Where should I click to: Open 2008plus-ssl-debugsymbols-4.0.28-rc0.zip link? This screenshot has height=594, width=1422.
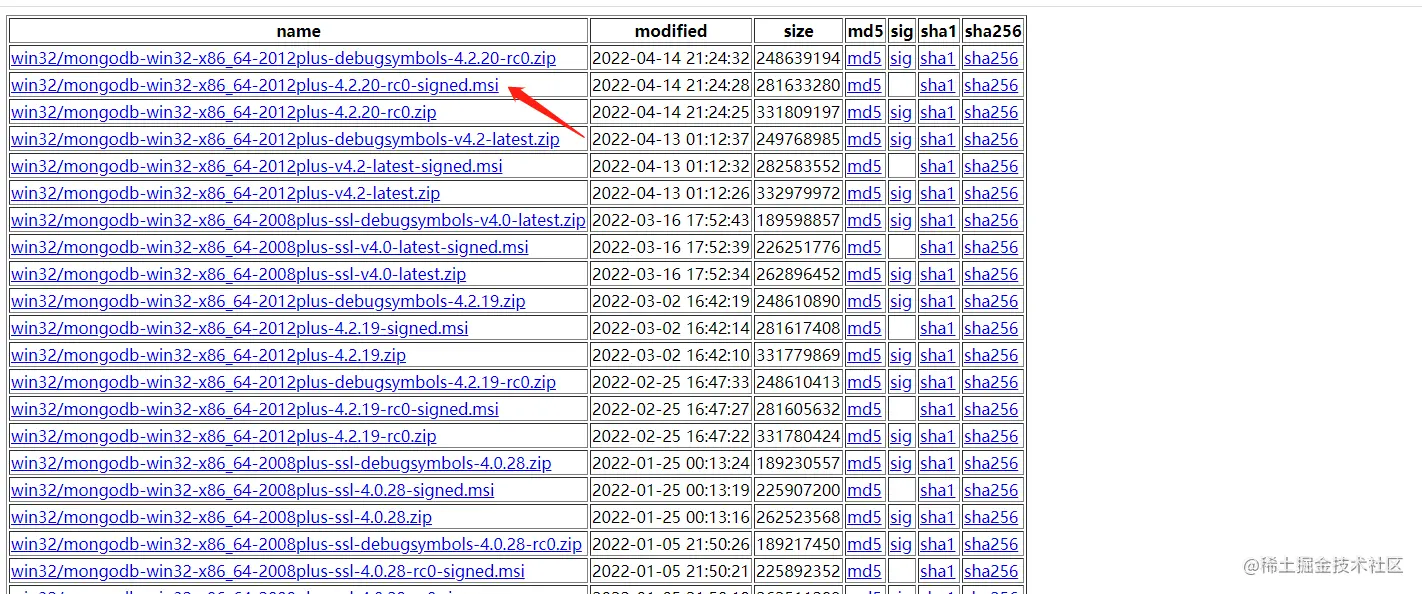(x=297, y=544)
